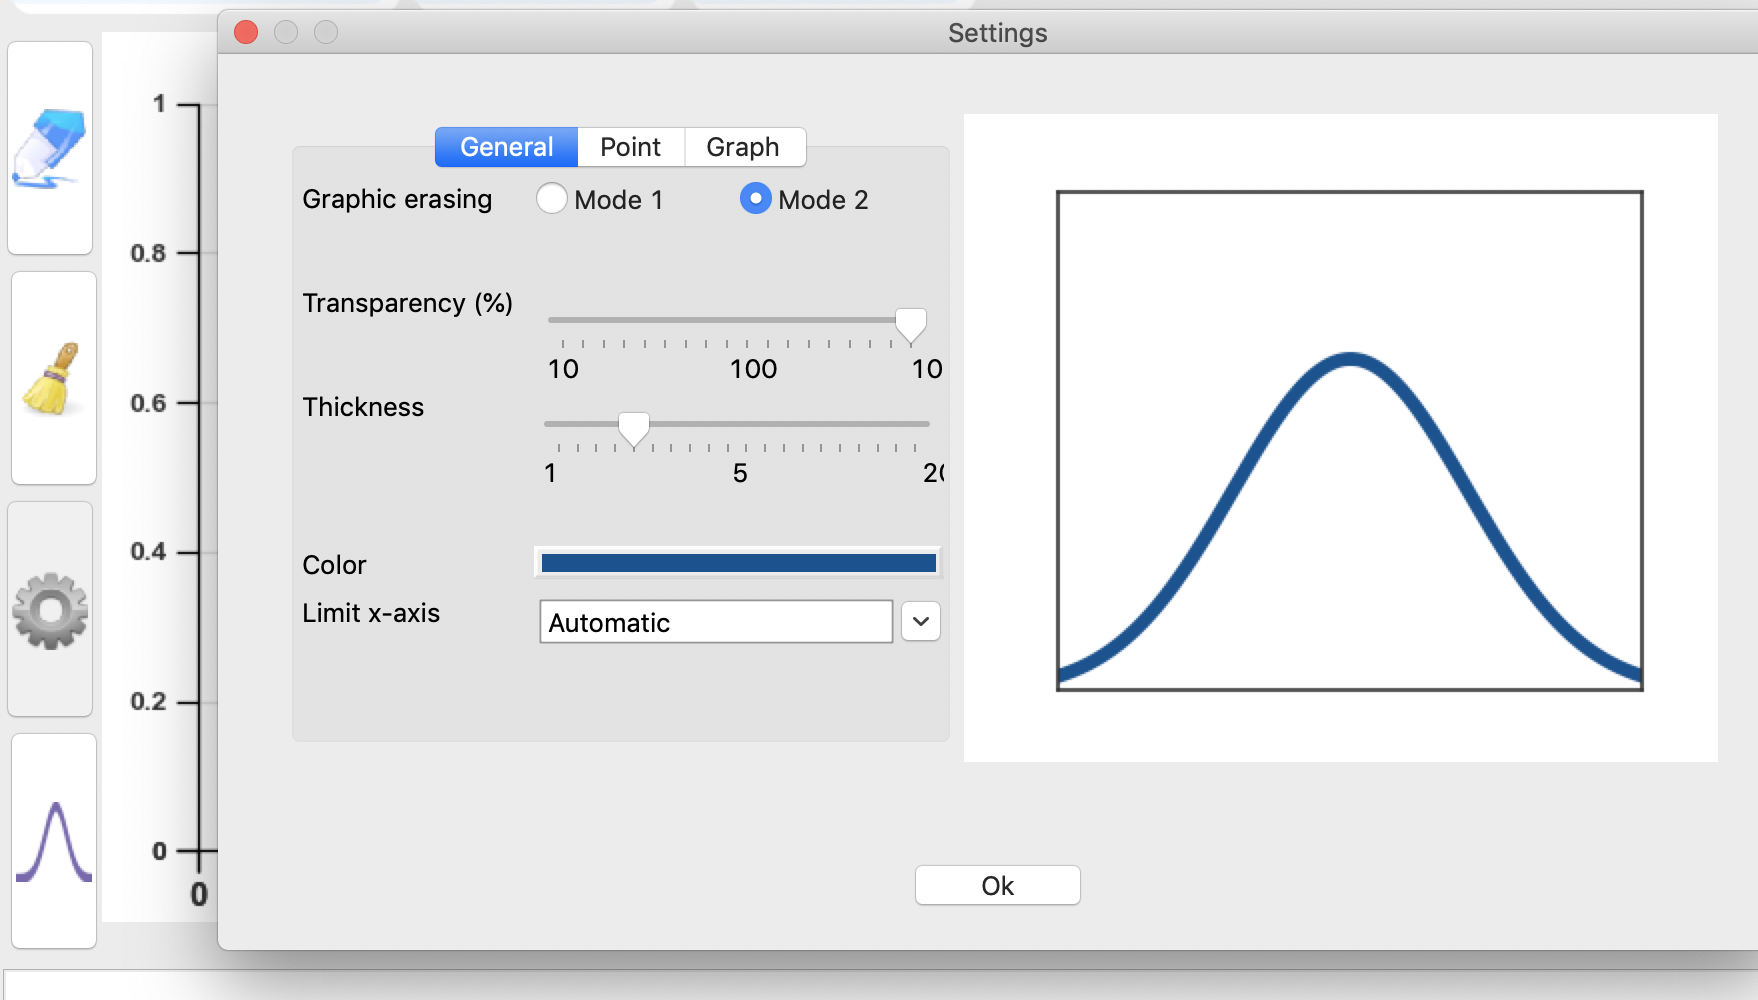Open the blue Color swatch picker
The height and width of the screenshot is (1000, 1758).
pos(738,563)
